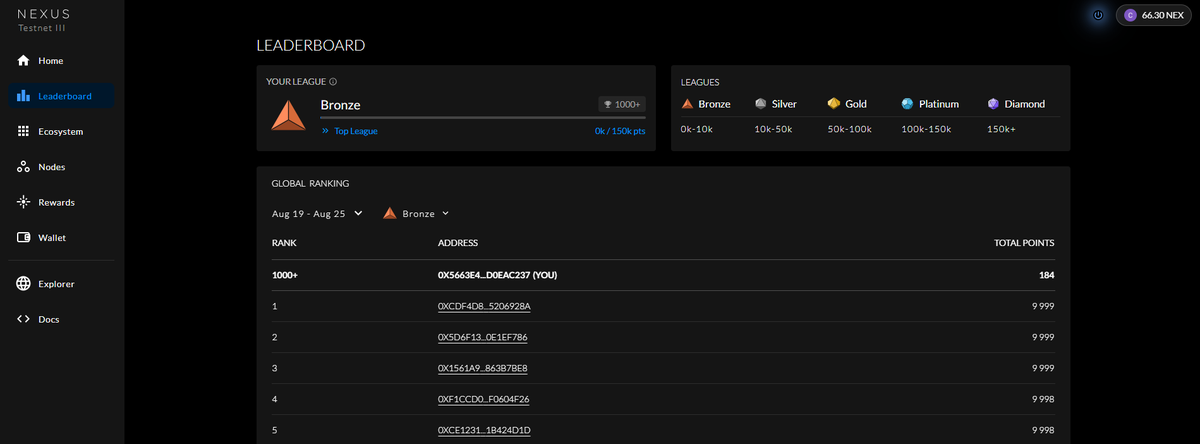Viewport: 1200px width, 444px height.
Task: Click the Platinum league gem icon
Action: pyautogui.click(x=907, y=104)
